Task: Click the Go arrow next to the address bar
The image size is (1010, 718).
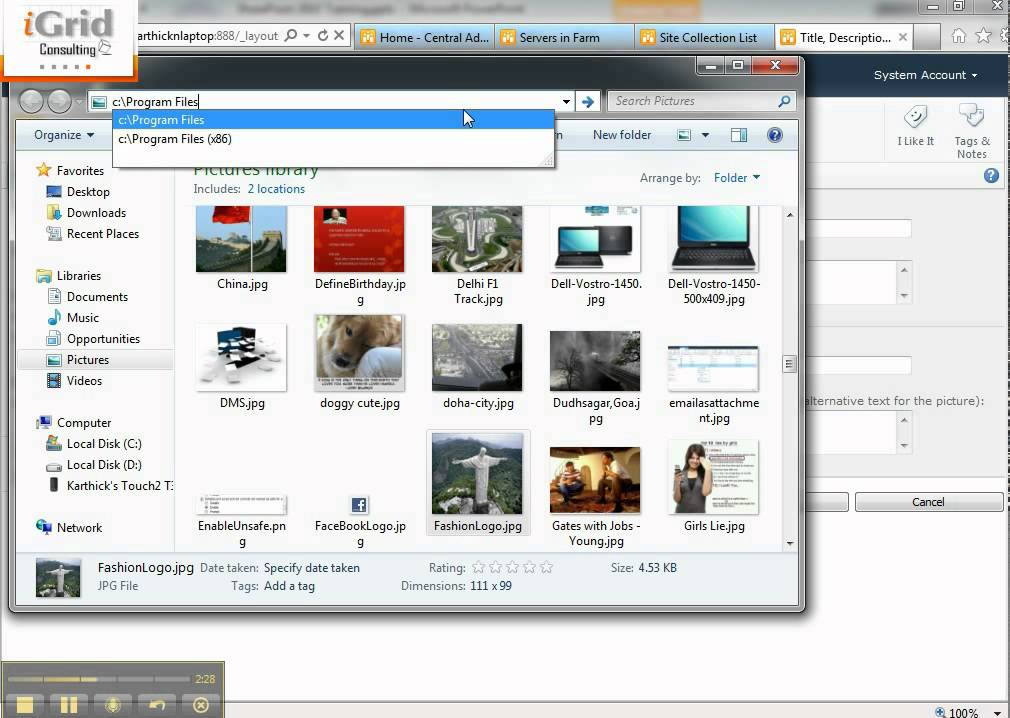Action: 587,102
